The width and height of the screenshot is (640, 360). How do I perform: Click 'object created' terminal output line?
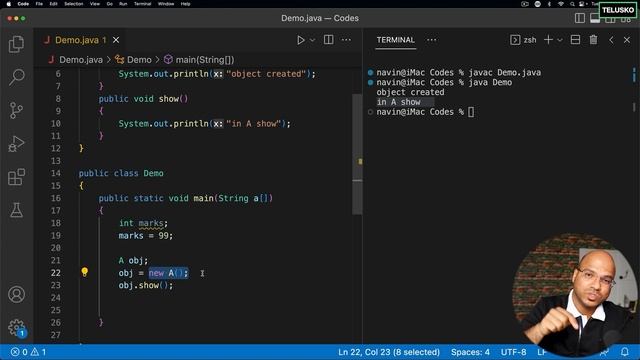[x=410, y=92]
